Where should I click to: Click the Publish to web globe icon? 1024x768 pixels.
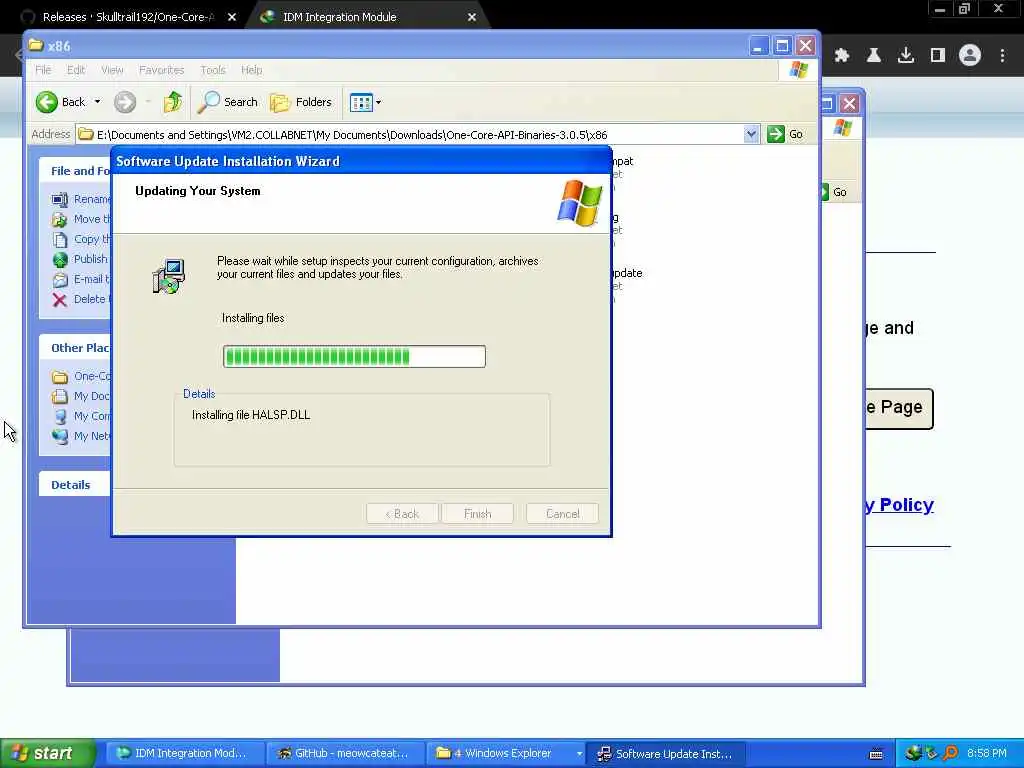[x=59, y=259]
